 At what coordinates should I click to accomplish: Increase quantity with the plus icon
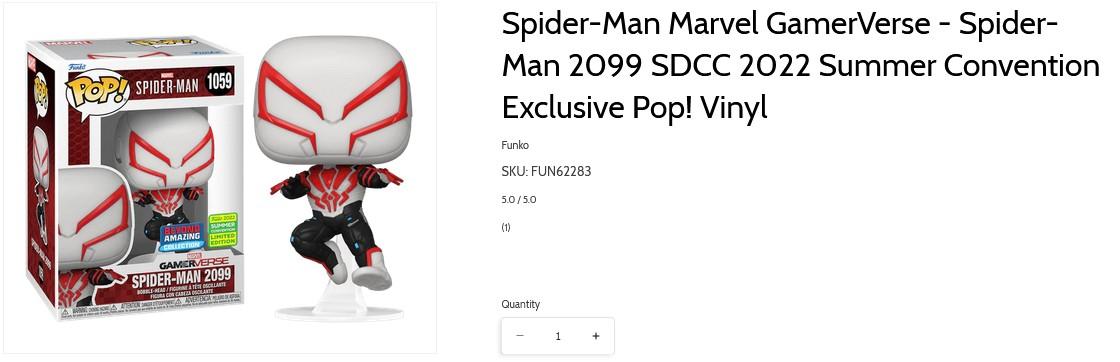point(596,336)
